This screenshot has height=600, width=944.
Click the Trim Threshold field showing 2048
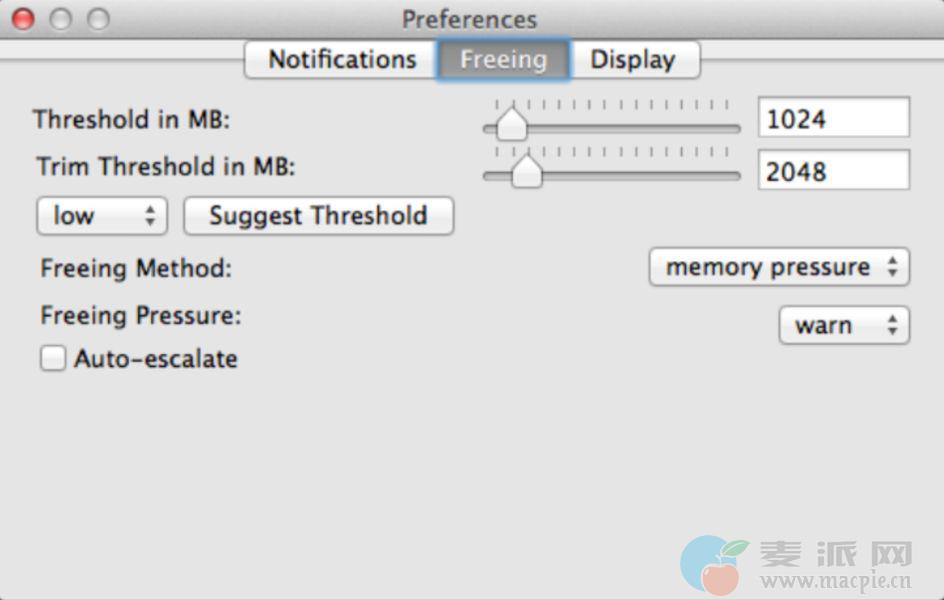tap(833, 171)
